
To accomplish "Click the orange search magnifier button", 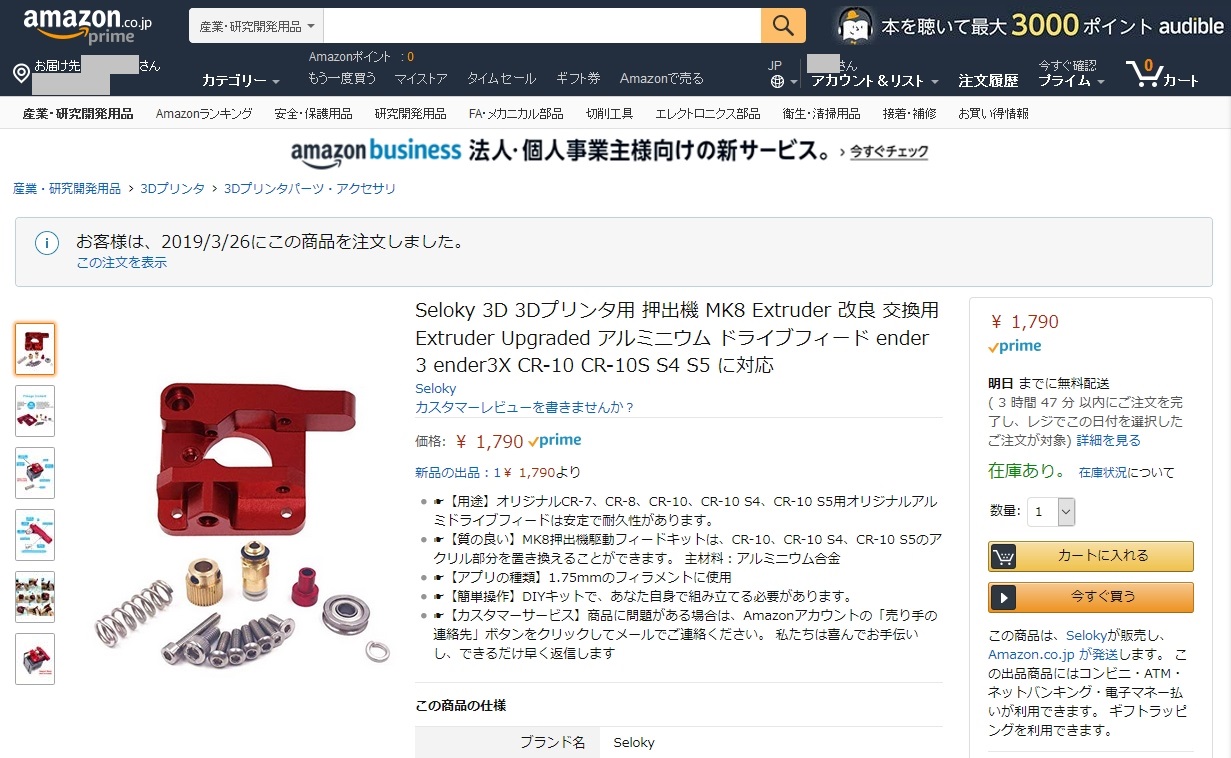I will click(x=783, y=25).
